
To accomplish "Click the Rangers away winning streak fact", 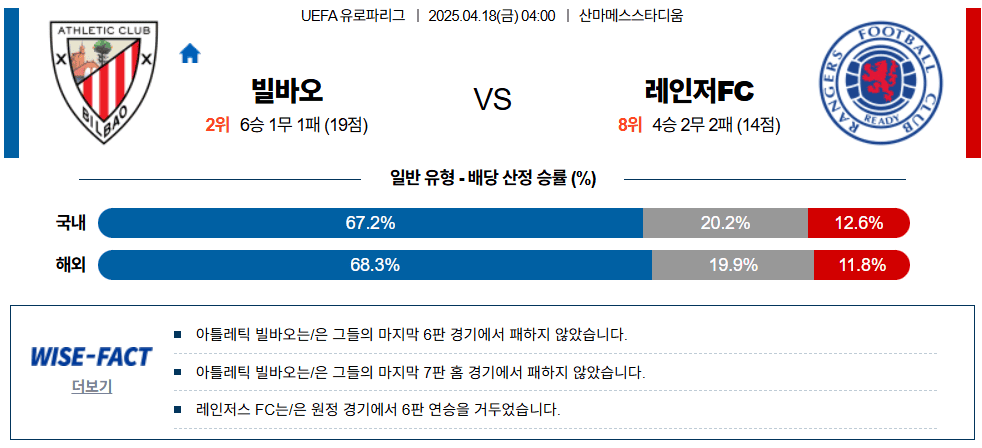I will coord(378,409).
